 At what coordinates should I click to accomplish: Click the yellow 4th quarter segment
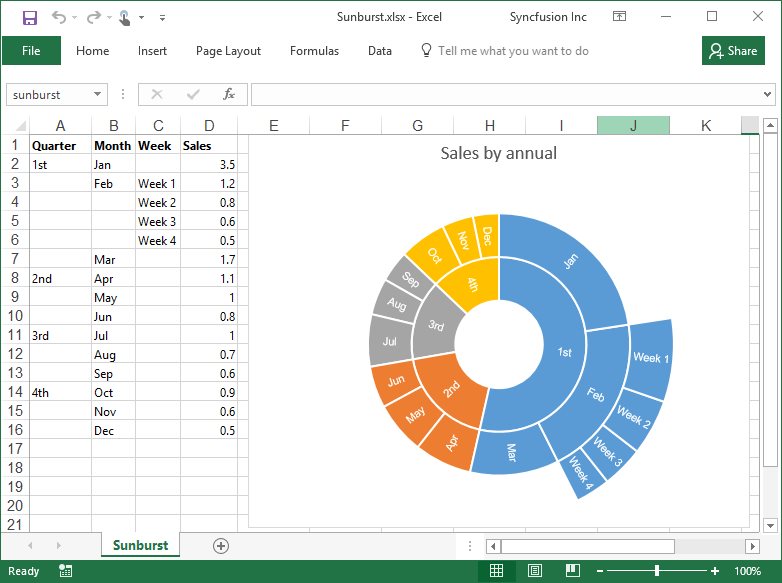tap(472, 284)
